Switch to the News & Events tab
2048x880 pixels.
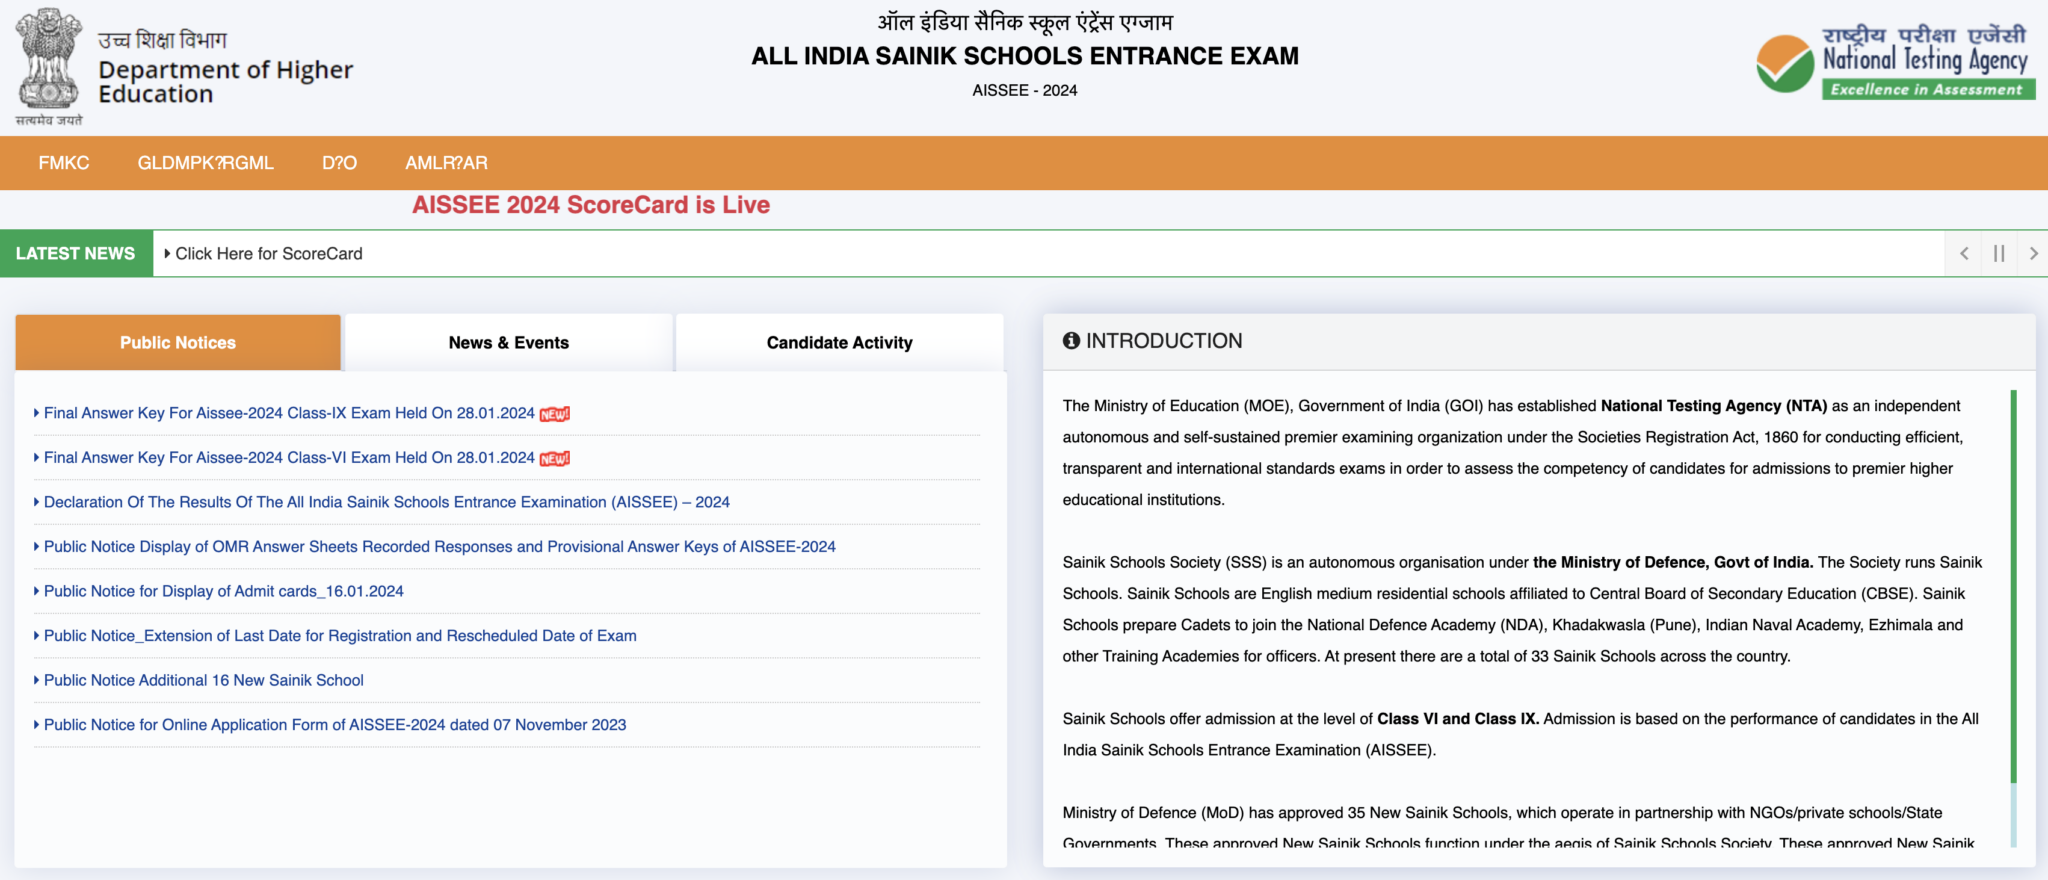(509, 343)
